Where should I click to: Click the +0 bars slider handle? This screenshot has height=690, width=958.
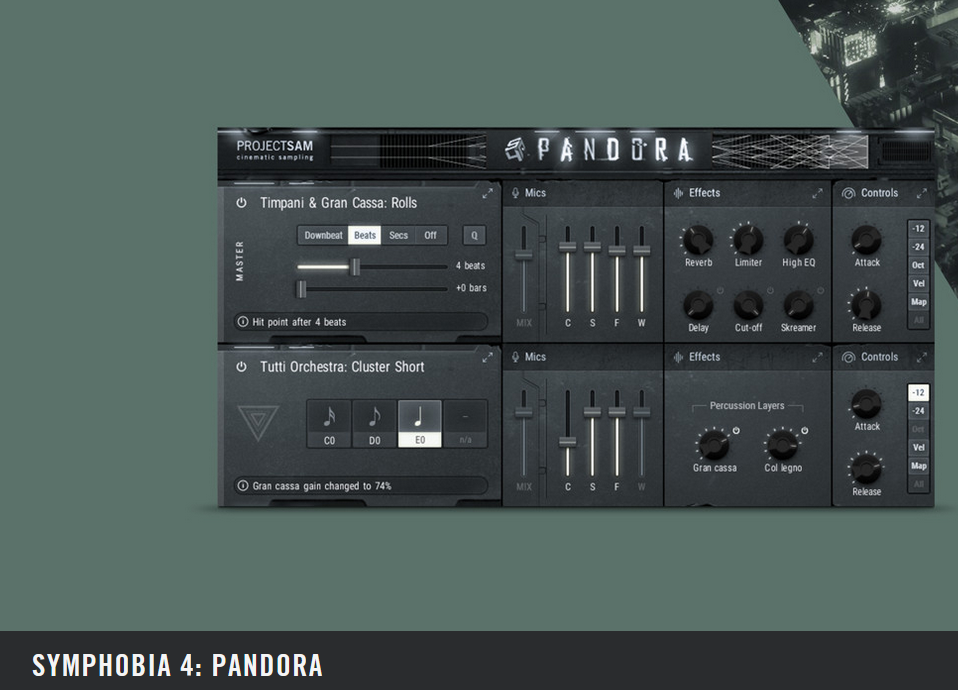click(x=301, y=288)
